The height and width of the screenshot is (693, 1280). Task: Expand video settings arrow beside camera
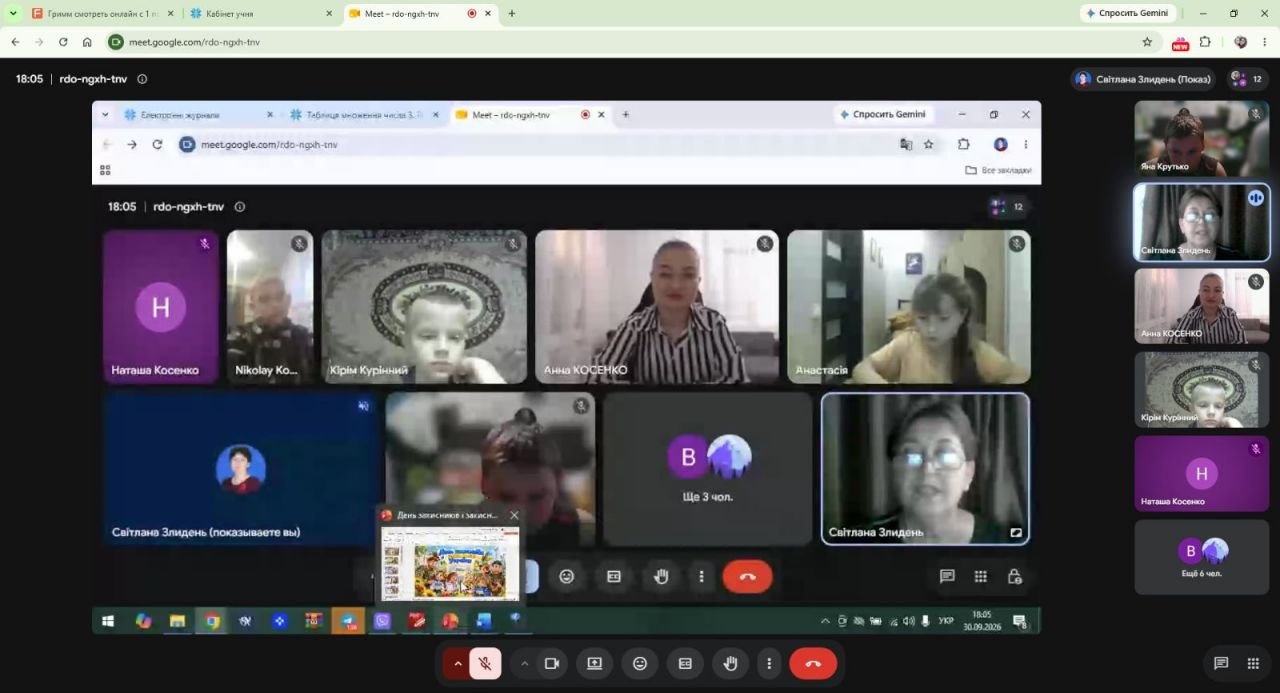(x=524, y=663)
